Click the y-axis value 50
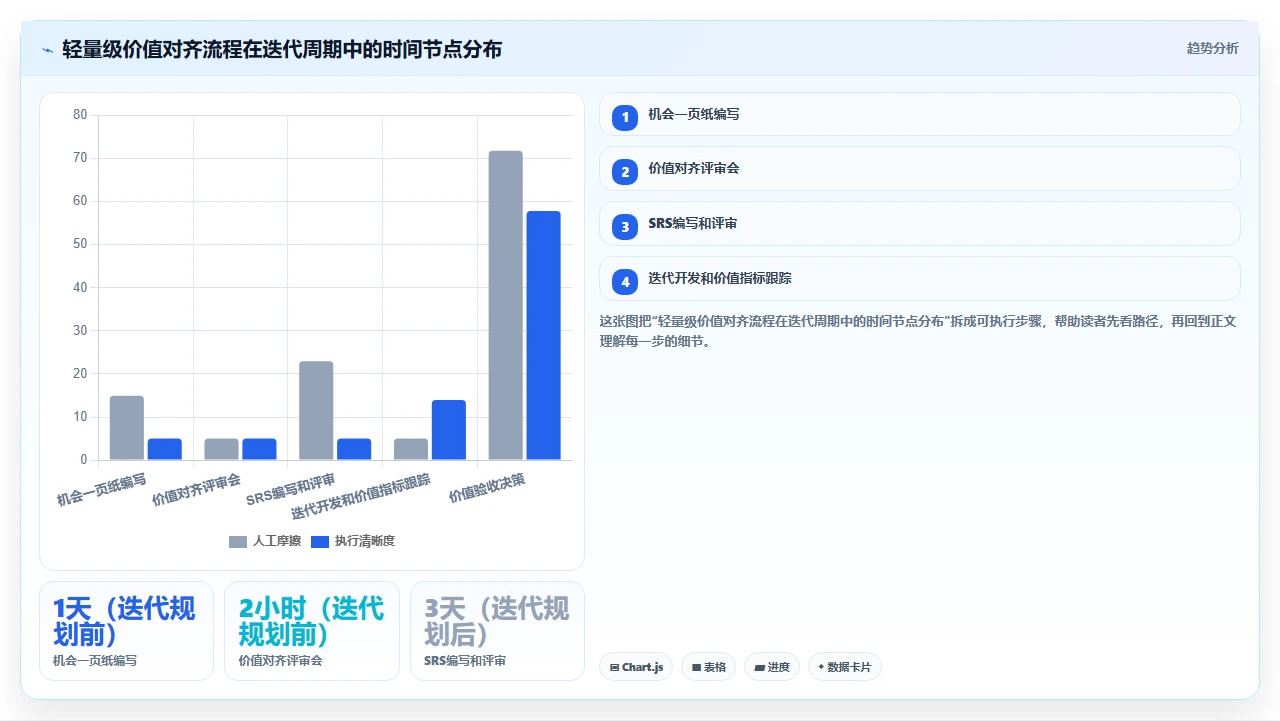This screenshot has height=721, width=1280. point(80,244)
